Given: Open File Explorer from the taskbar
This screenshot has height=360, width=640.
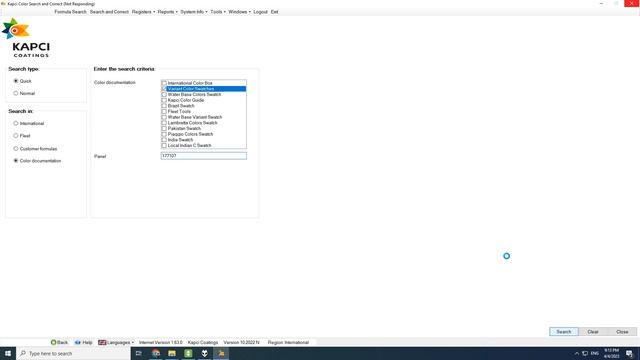Looking at the screenshot, I should pyautogui.click(x=172, y=353).
